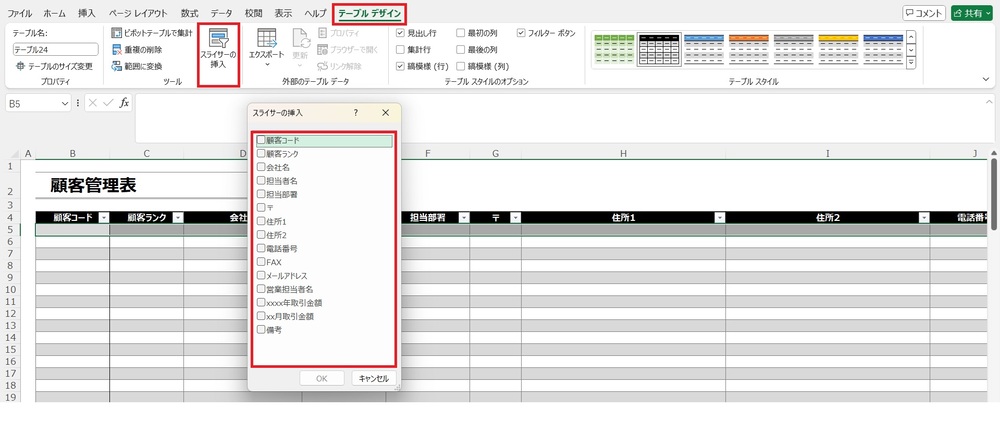Click the スライサーの挿入 ribbon icon

(217, 42)
